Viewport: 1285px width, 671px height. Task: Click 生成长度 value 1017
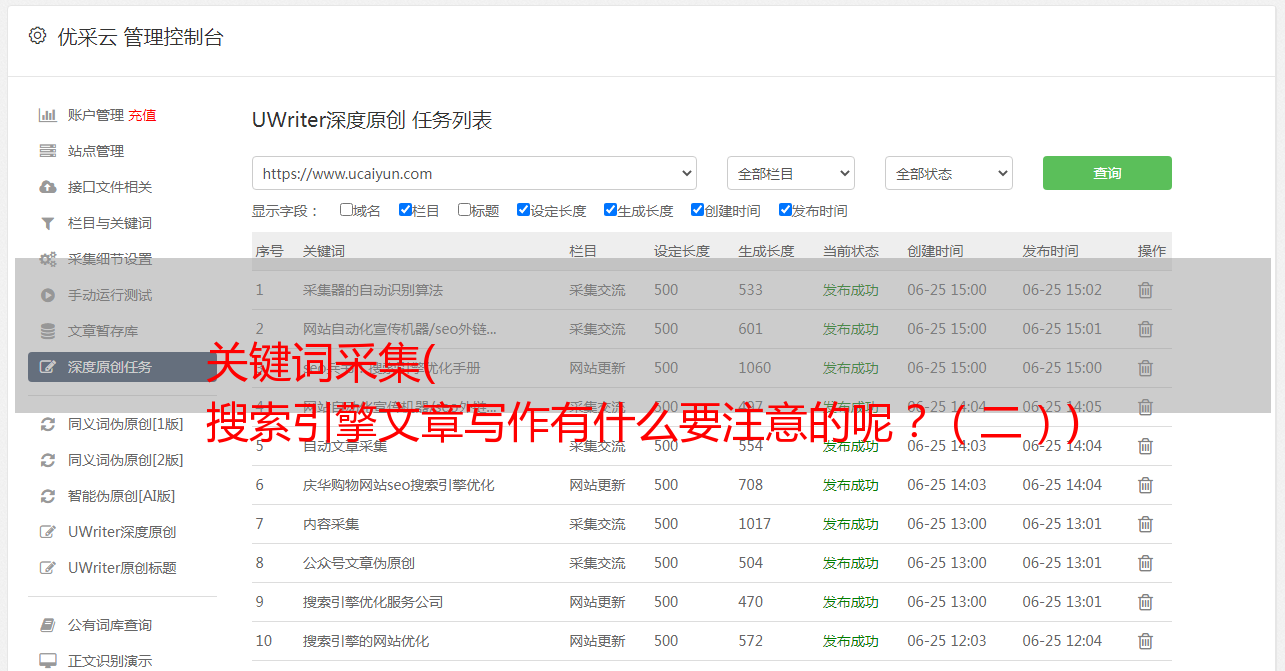(755, 524)
